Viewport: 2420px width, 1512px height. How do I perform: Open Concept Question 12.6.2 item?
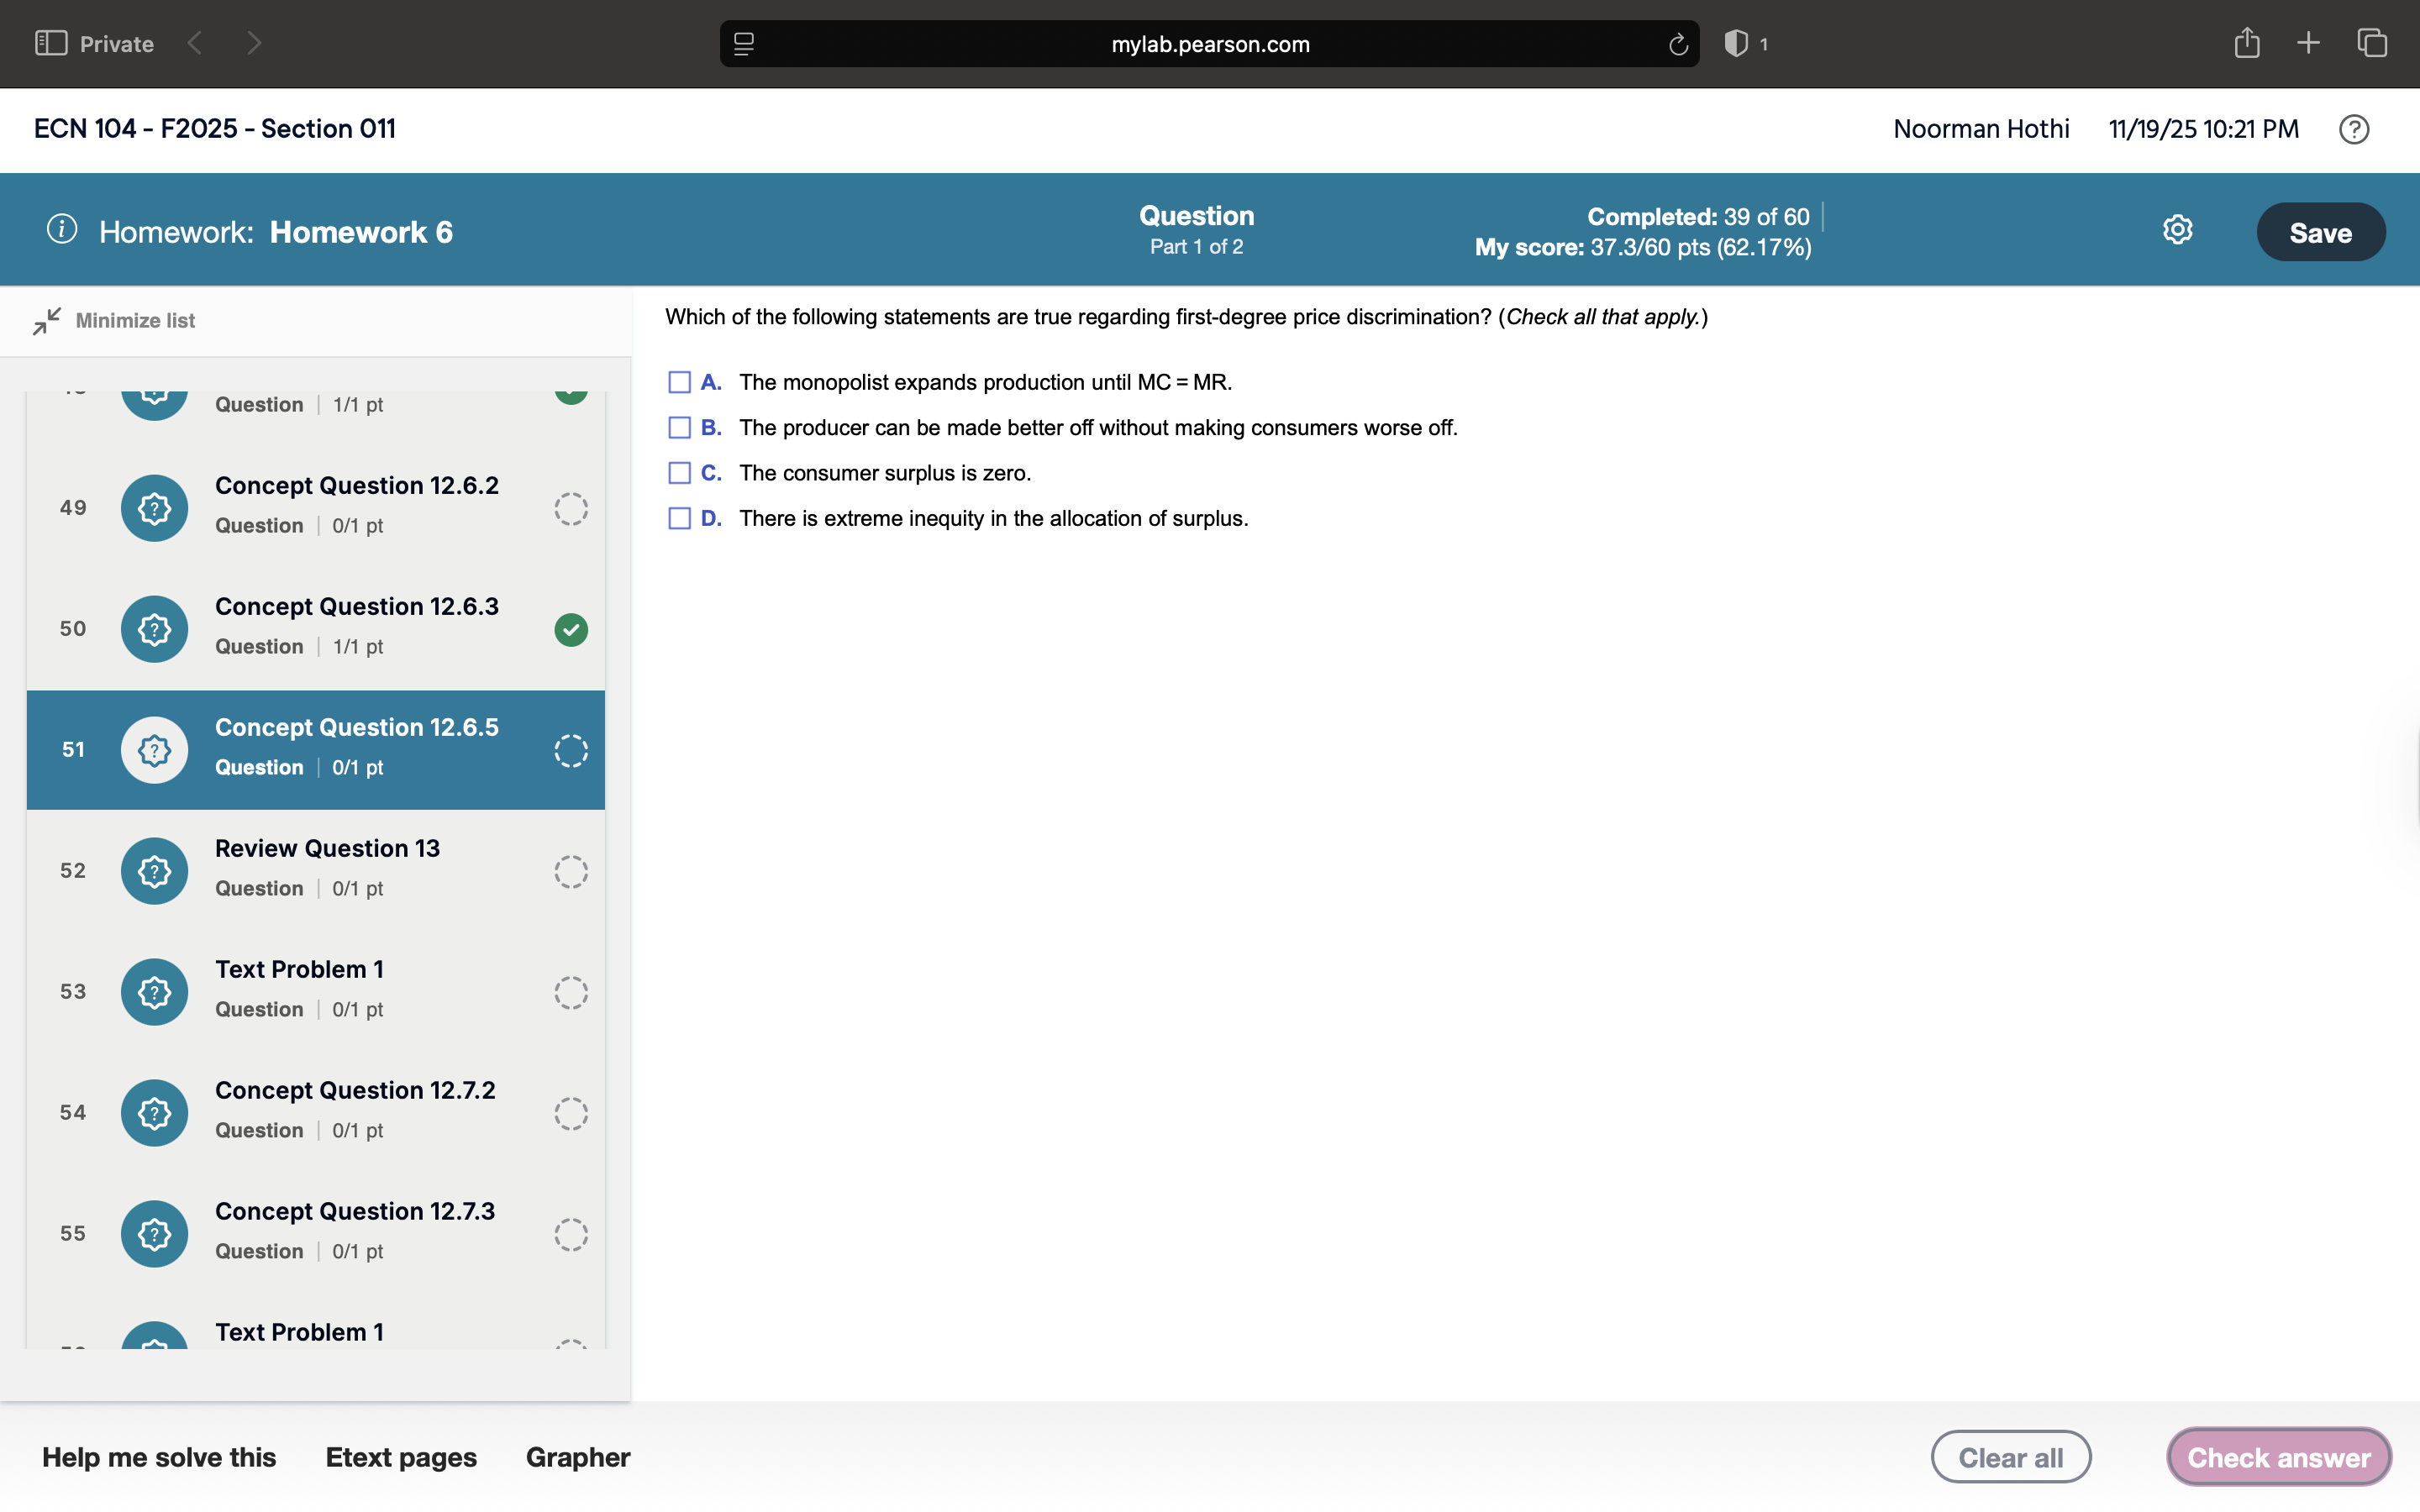pyautogui.click(x=356, y=506)
